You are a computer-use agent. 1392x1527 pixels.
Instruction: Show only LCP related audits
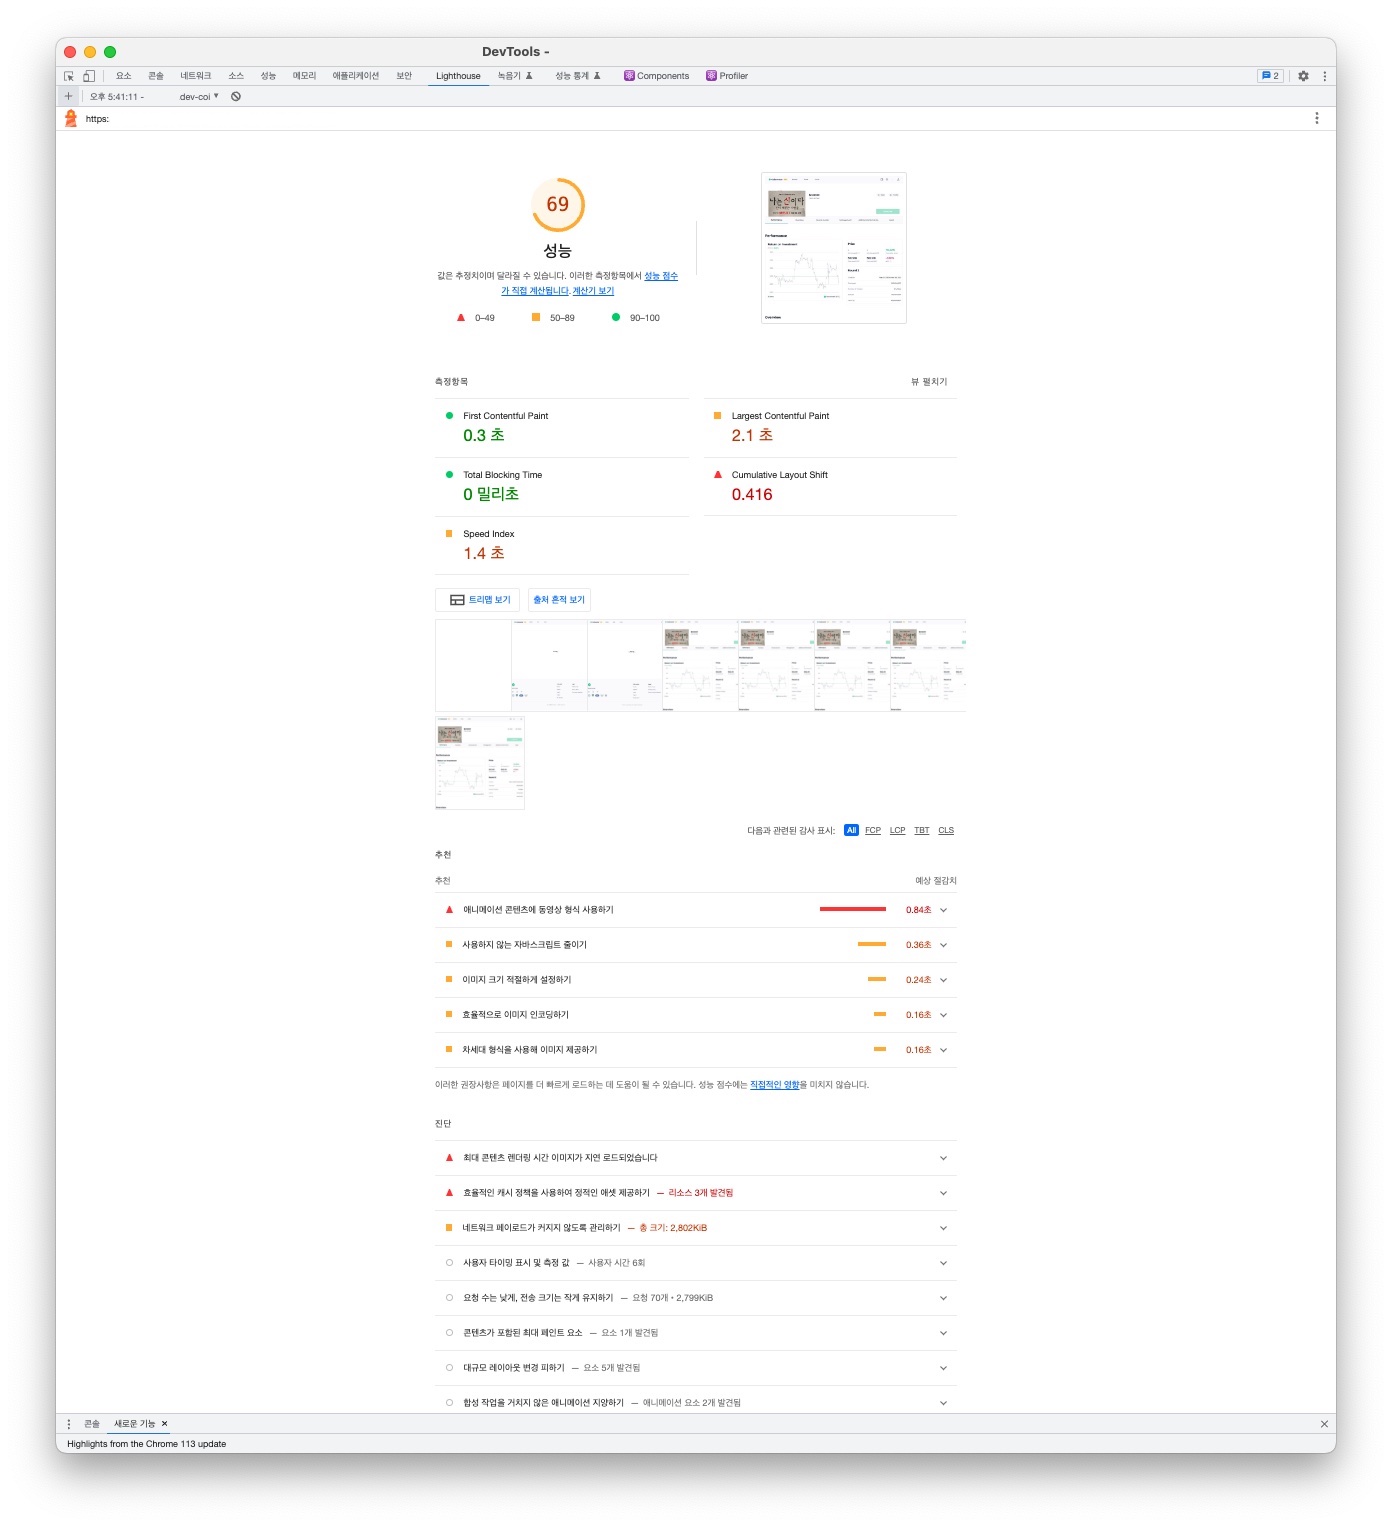pyautogui.click(x=898, y=831)
